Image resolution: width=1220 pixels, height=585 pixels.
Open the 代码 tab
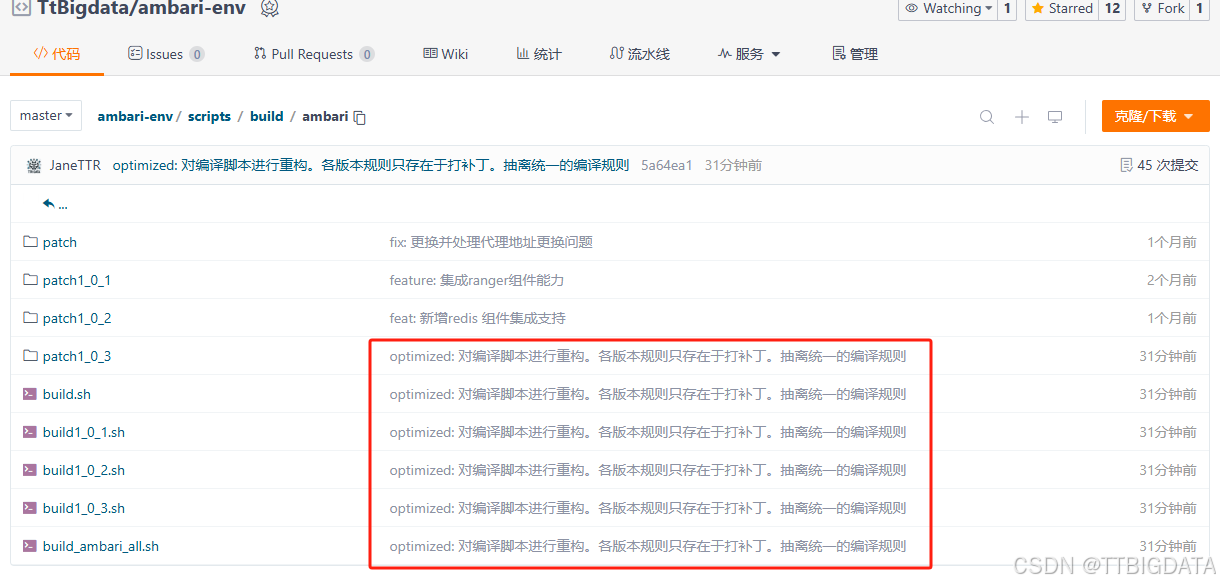[56, 54]
